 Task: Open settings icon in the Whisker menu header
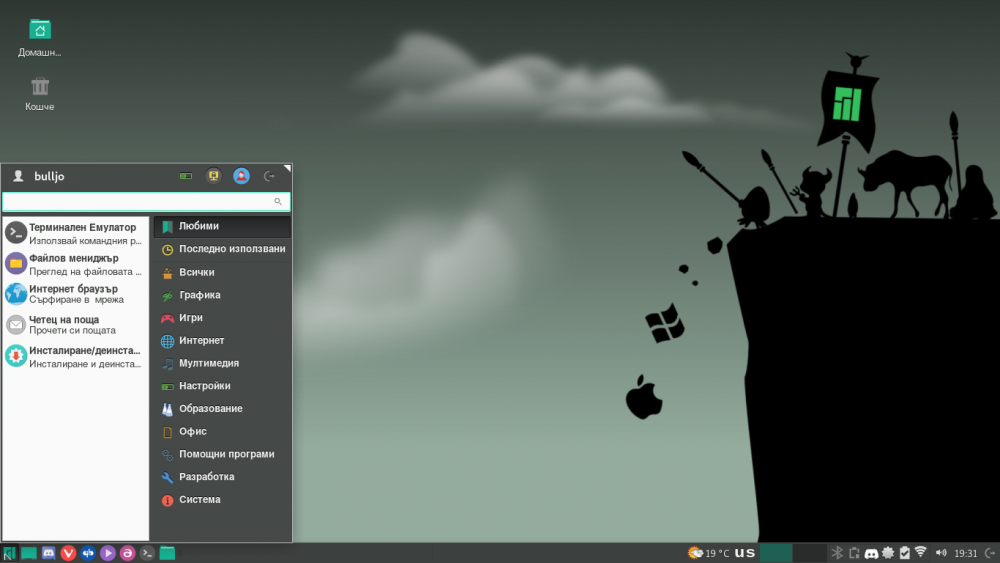(x=186, y=176)
